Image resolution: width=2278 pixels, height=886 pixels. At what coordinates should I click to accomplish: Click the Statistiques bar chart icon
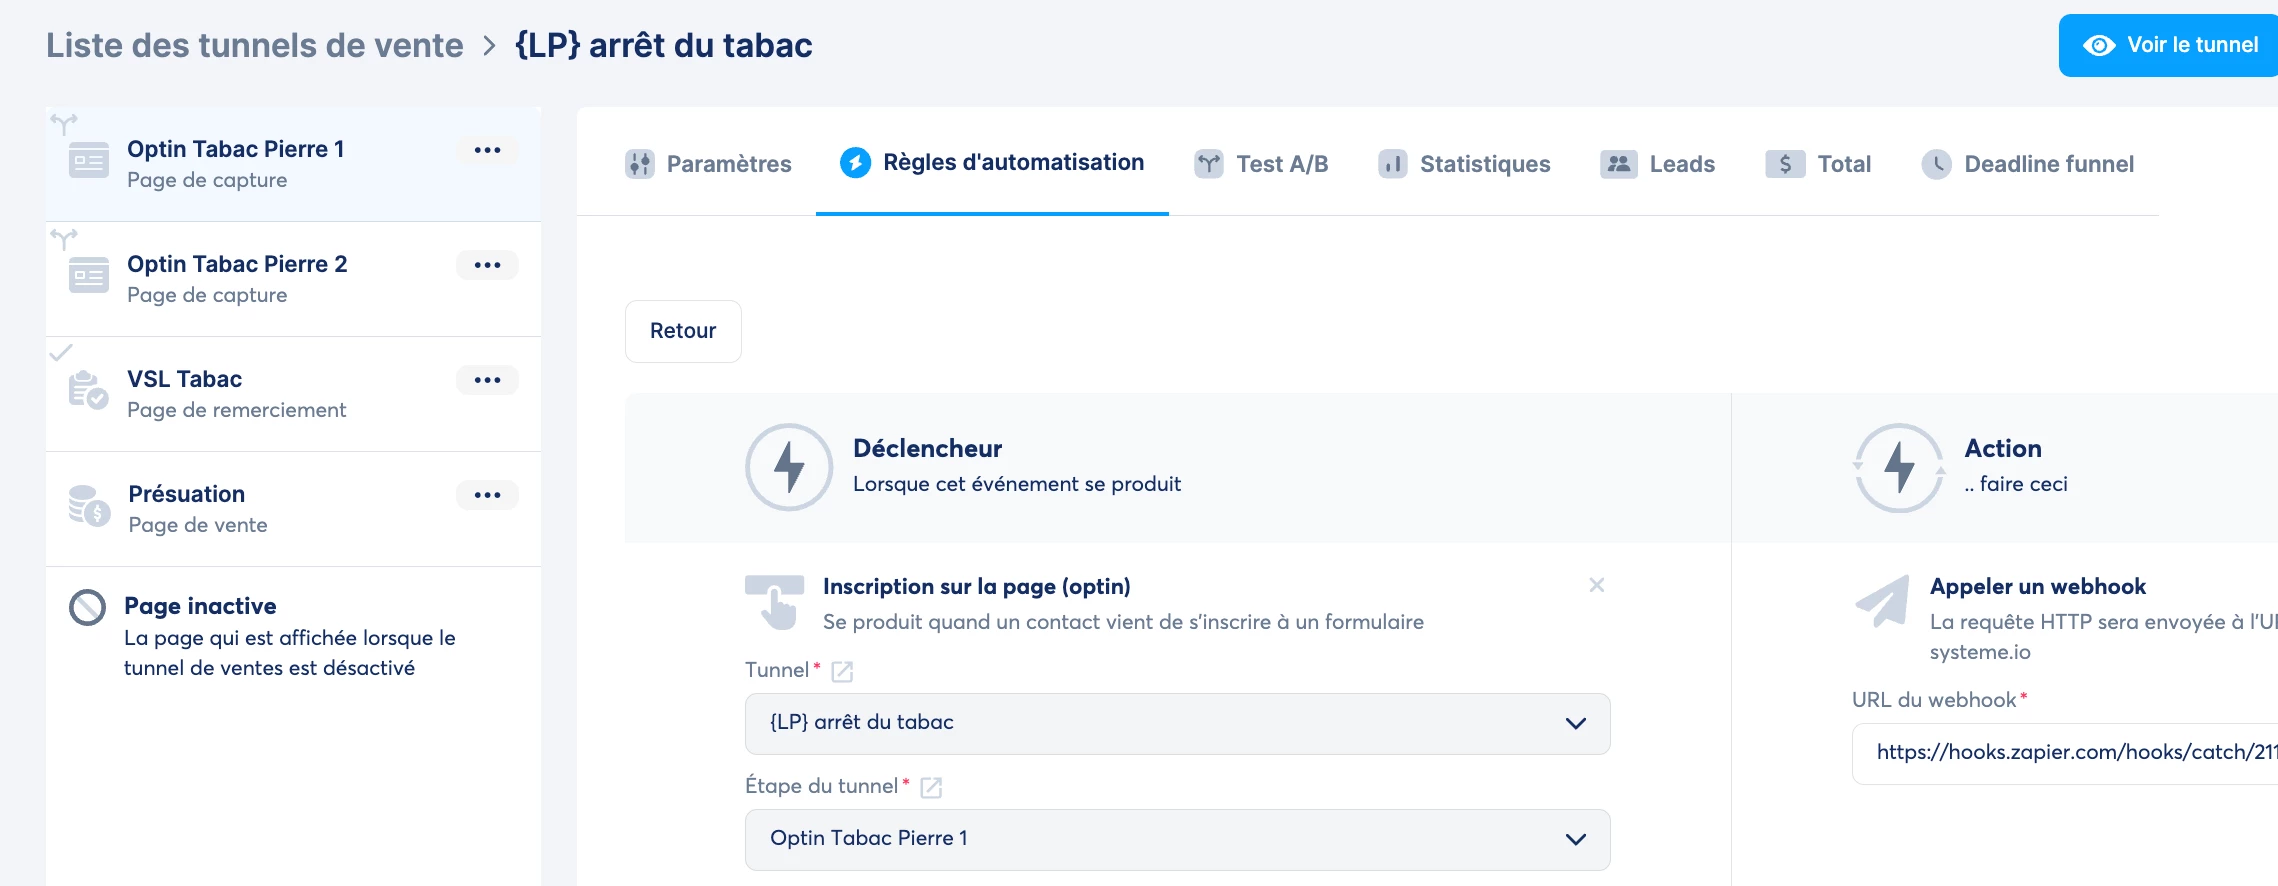[x=1392, y=164]
